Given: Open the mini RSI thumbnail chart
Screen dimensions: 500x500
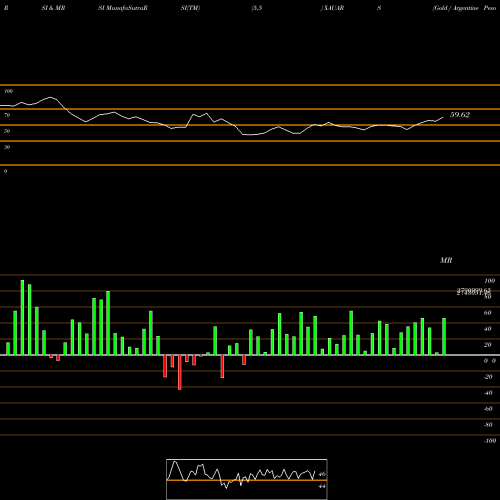Looking at the screenshot, I should coord(247,479).
